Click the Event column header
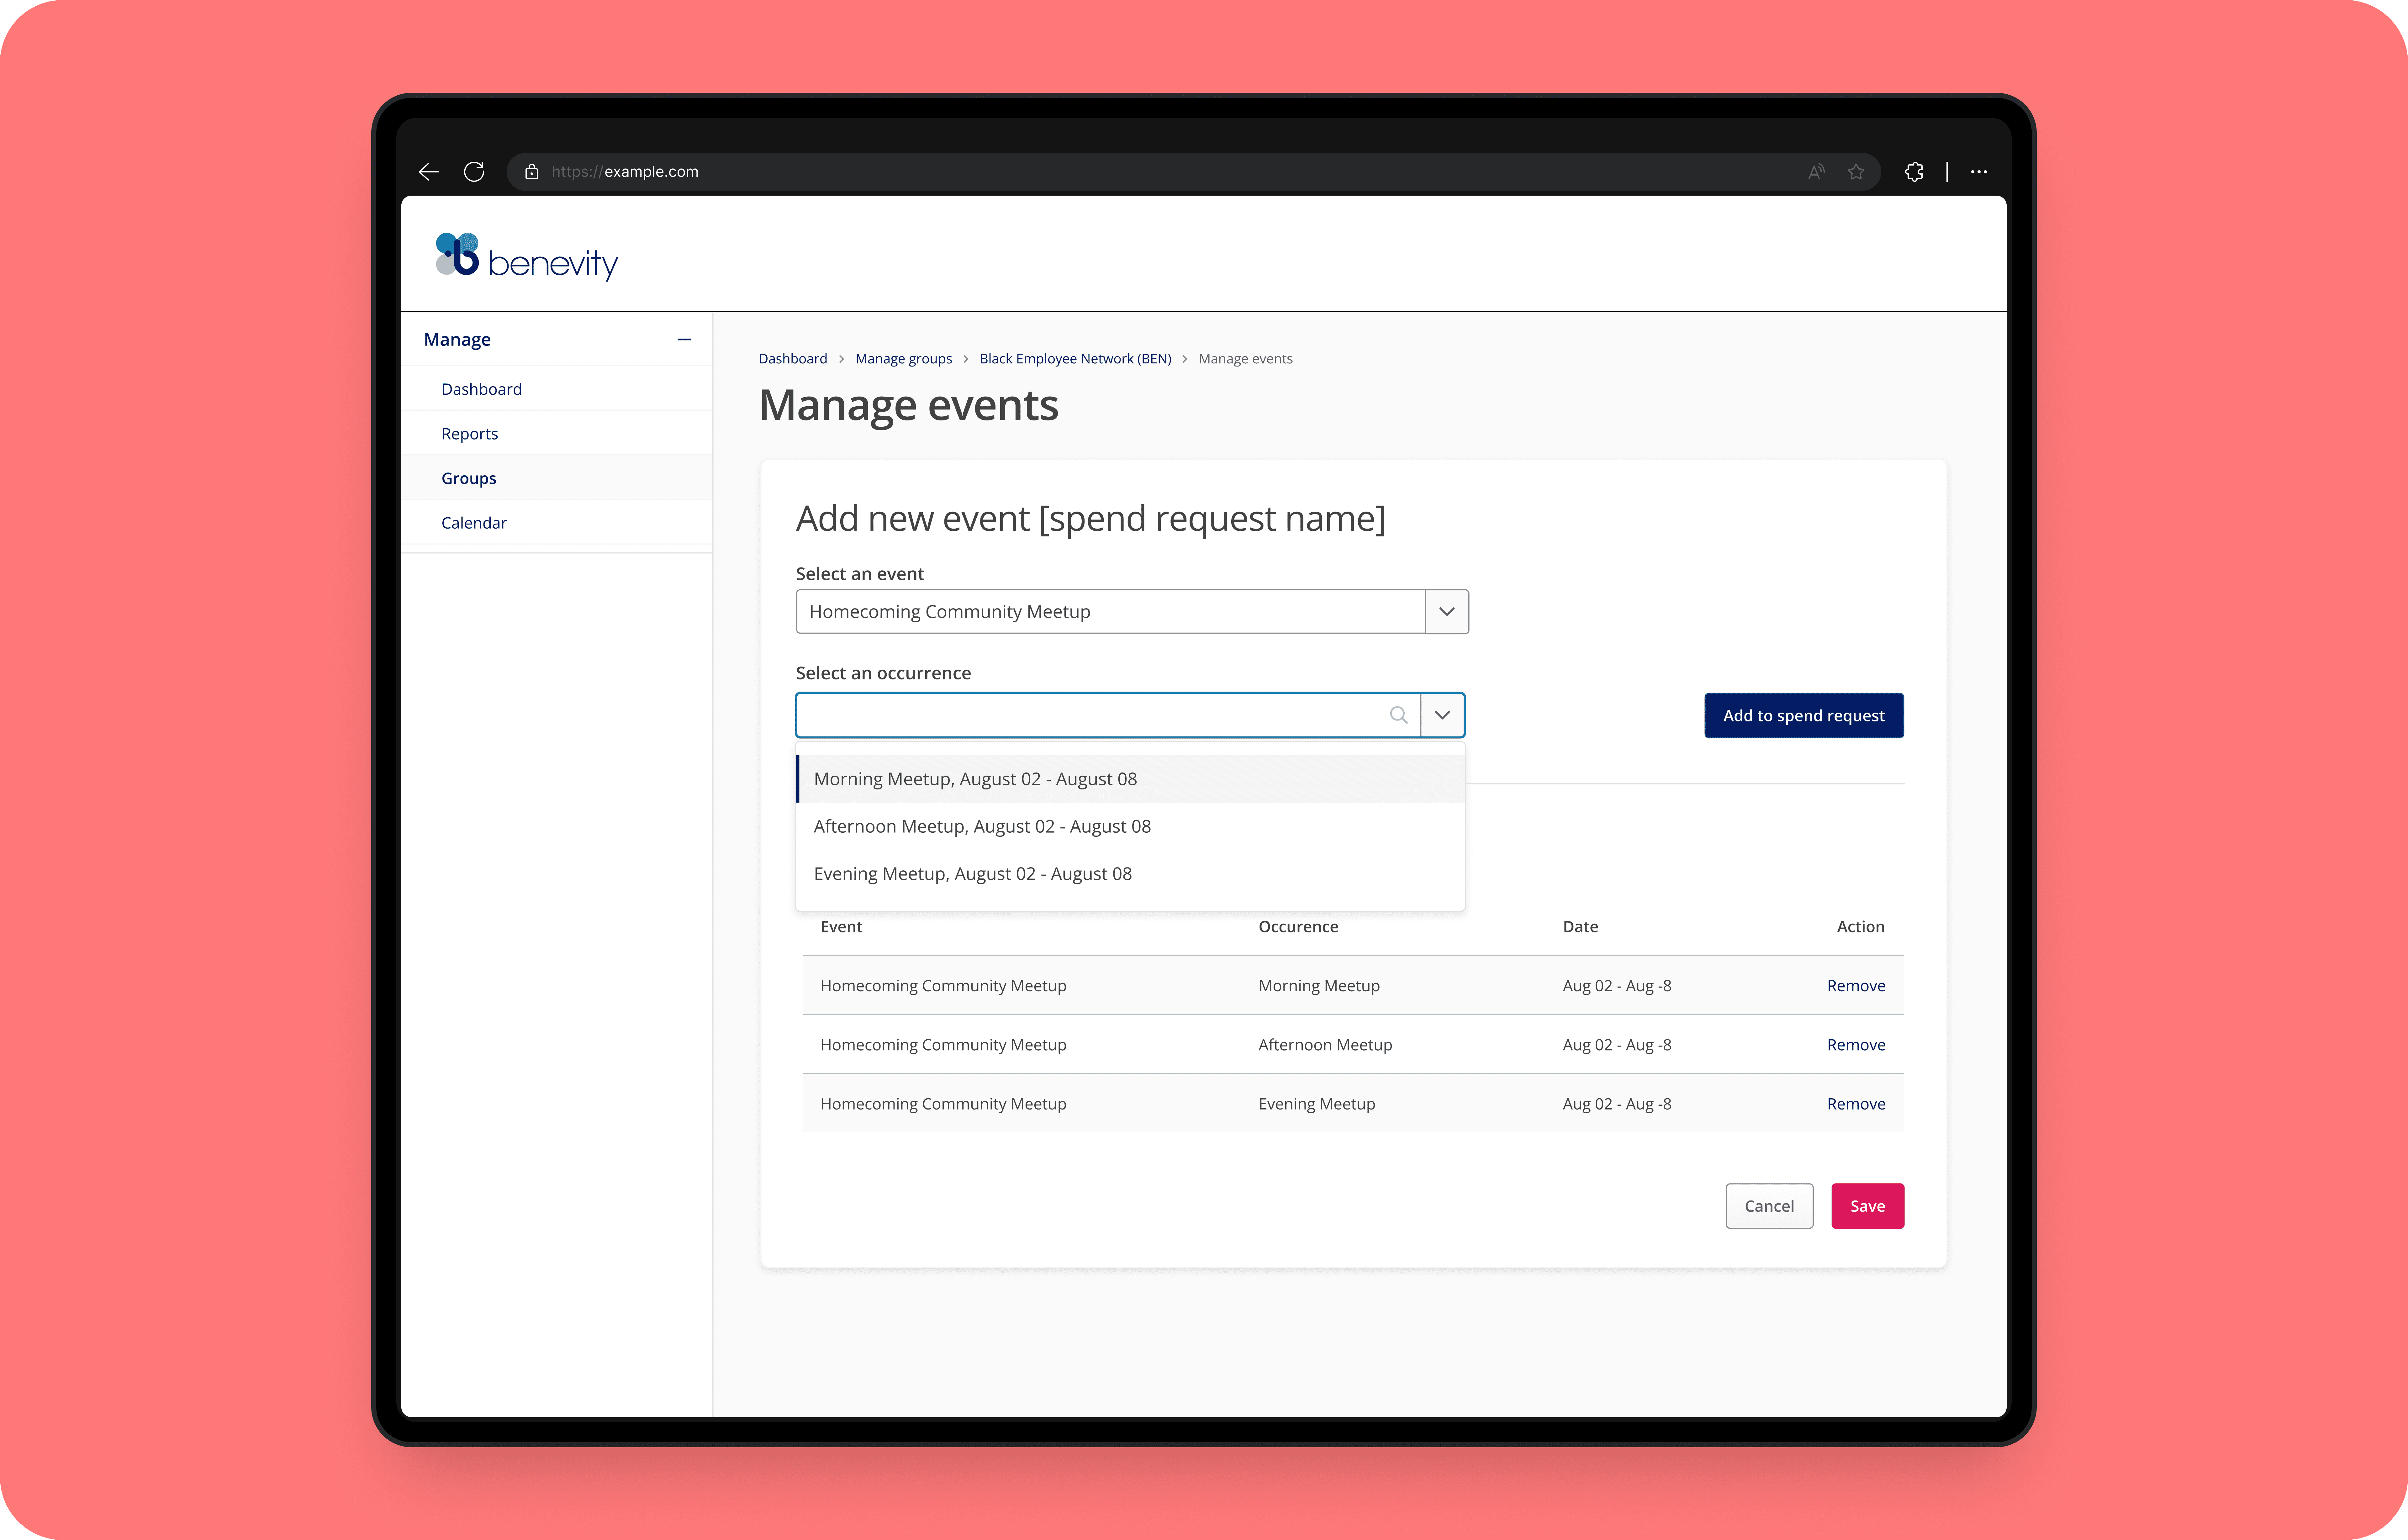Screen dimensions: 2408x1540 [841, 927]
